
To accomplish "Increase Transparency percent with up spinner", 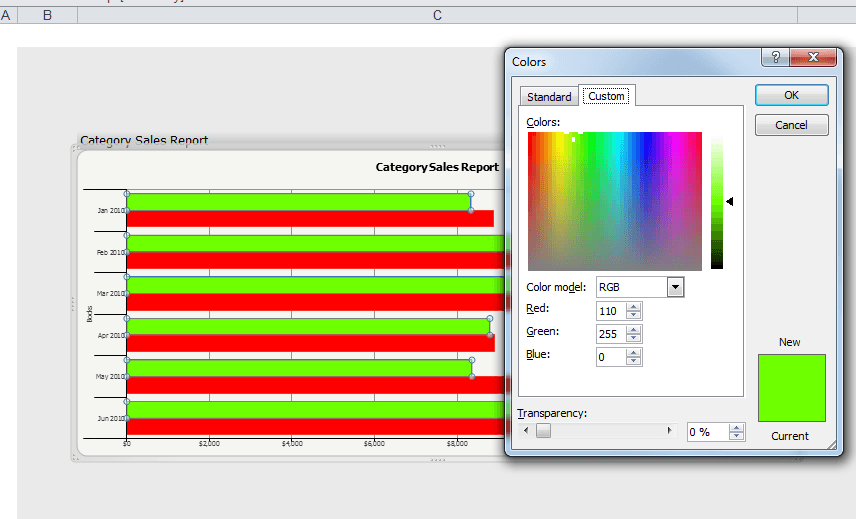I will pyautogui.click(x=736, y=428).
